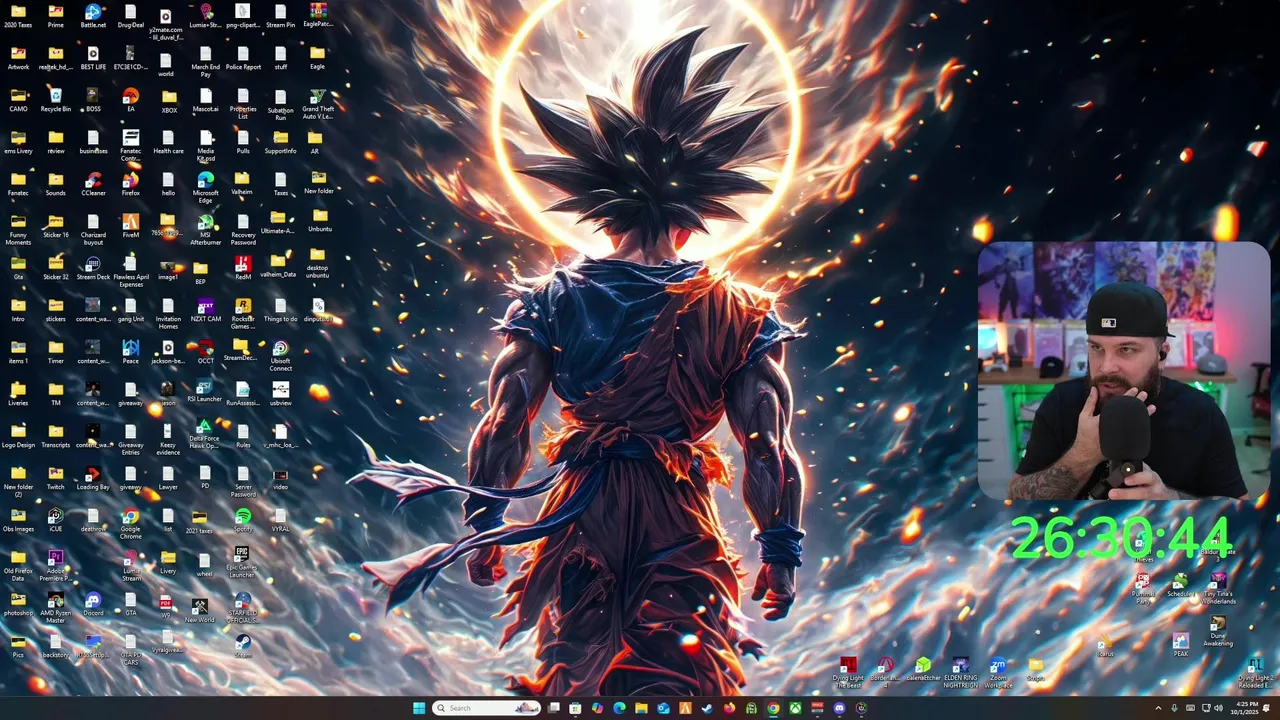Screen dimensions: 1280x720
Task: Open the Discord desktop shortcut
Action: pyautogui.click(x=93, y=603)
